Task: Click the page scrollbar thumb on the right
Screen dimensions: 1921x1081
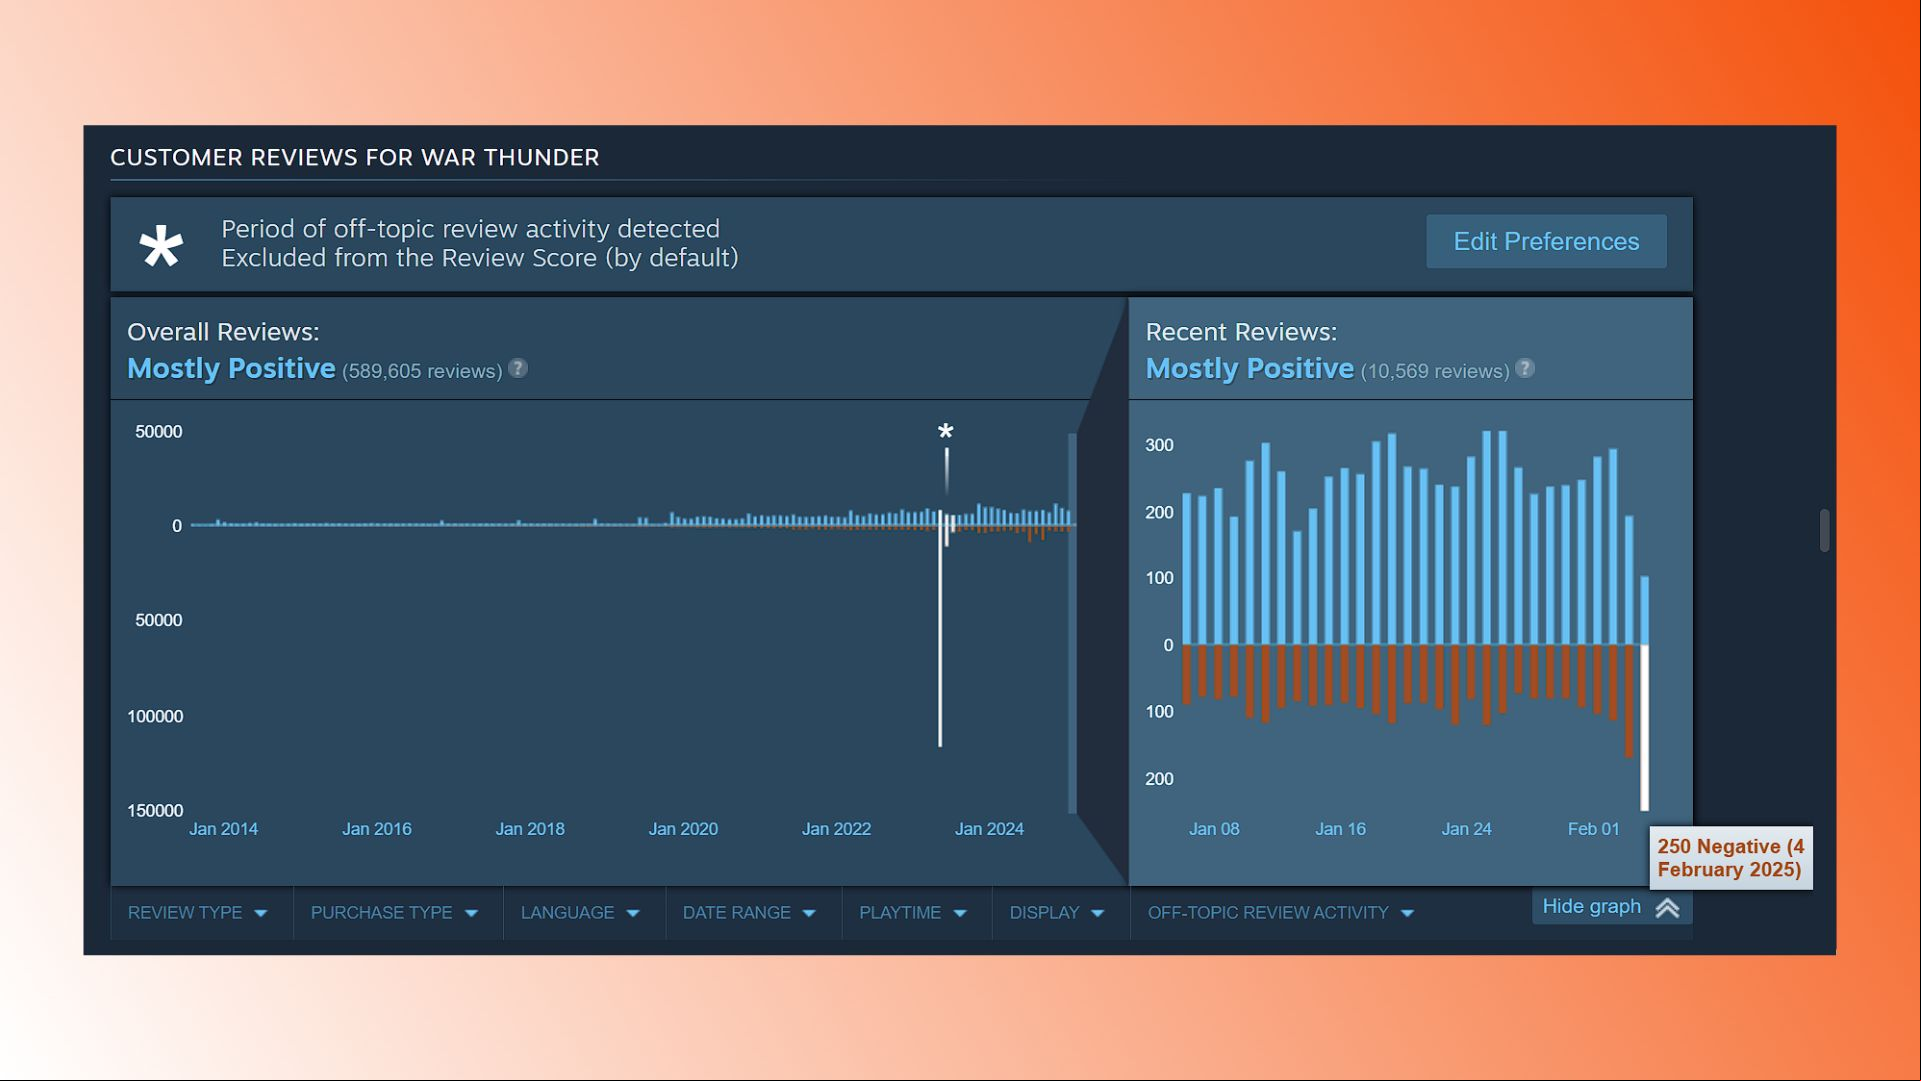Action: coord(1825,530)
